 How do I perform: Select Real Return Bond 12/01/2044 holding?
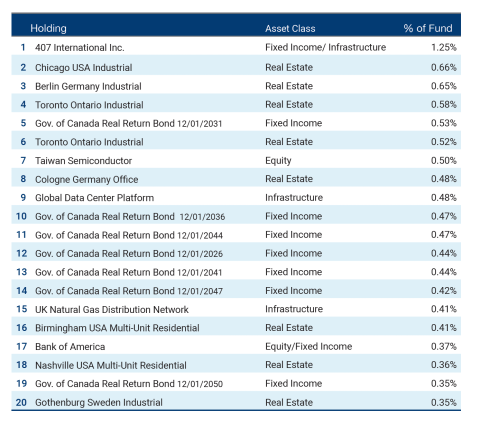(x=129, y=235)
